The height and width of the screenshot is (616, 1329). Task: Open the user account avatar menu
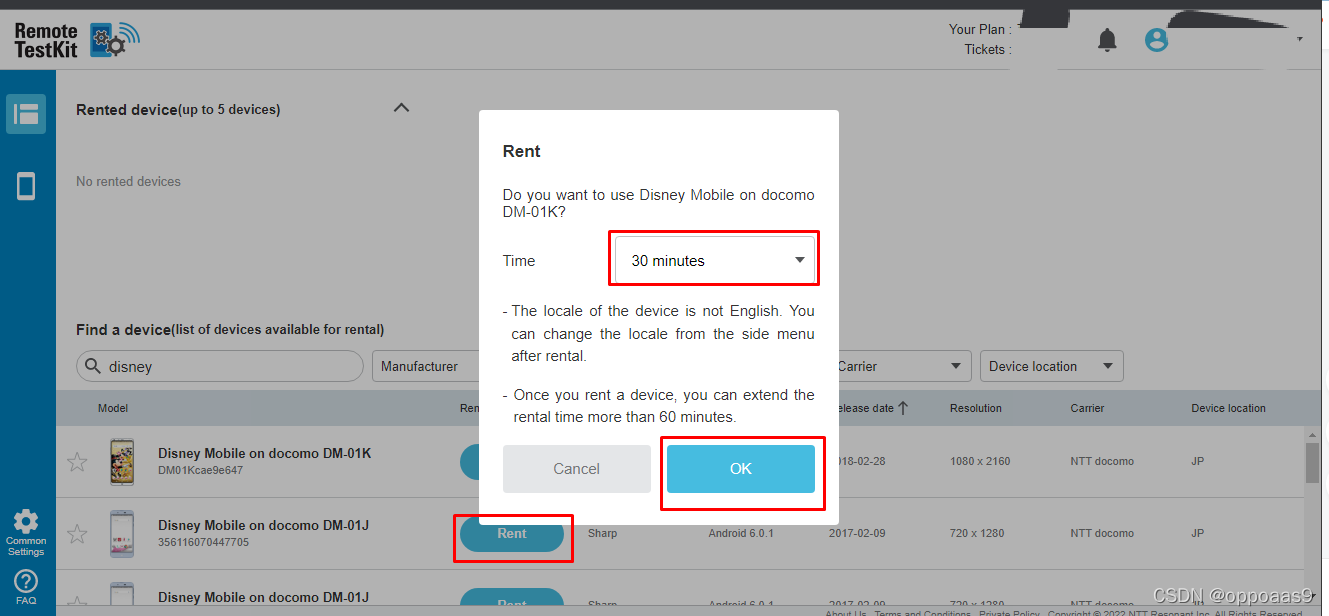(x=1157, y=40)
